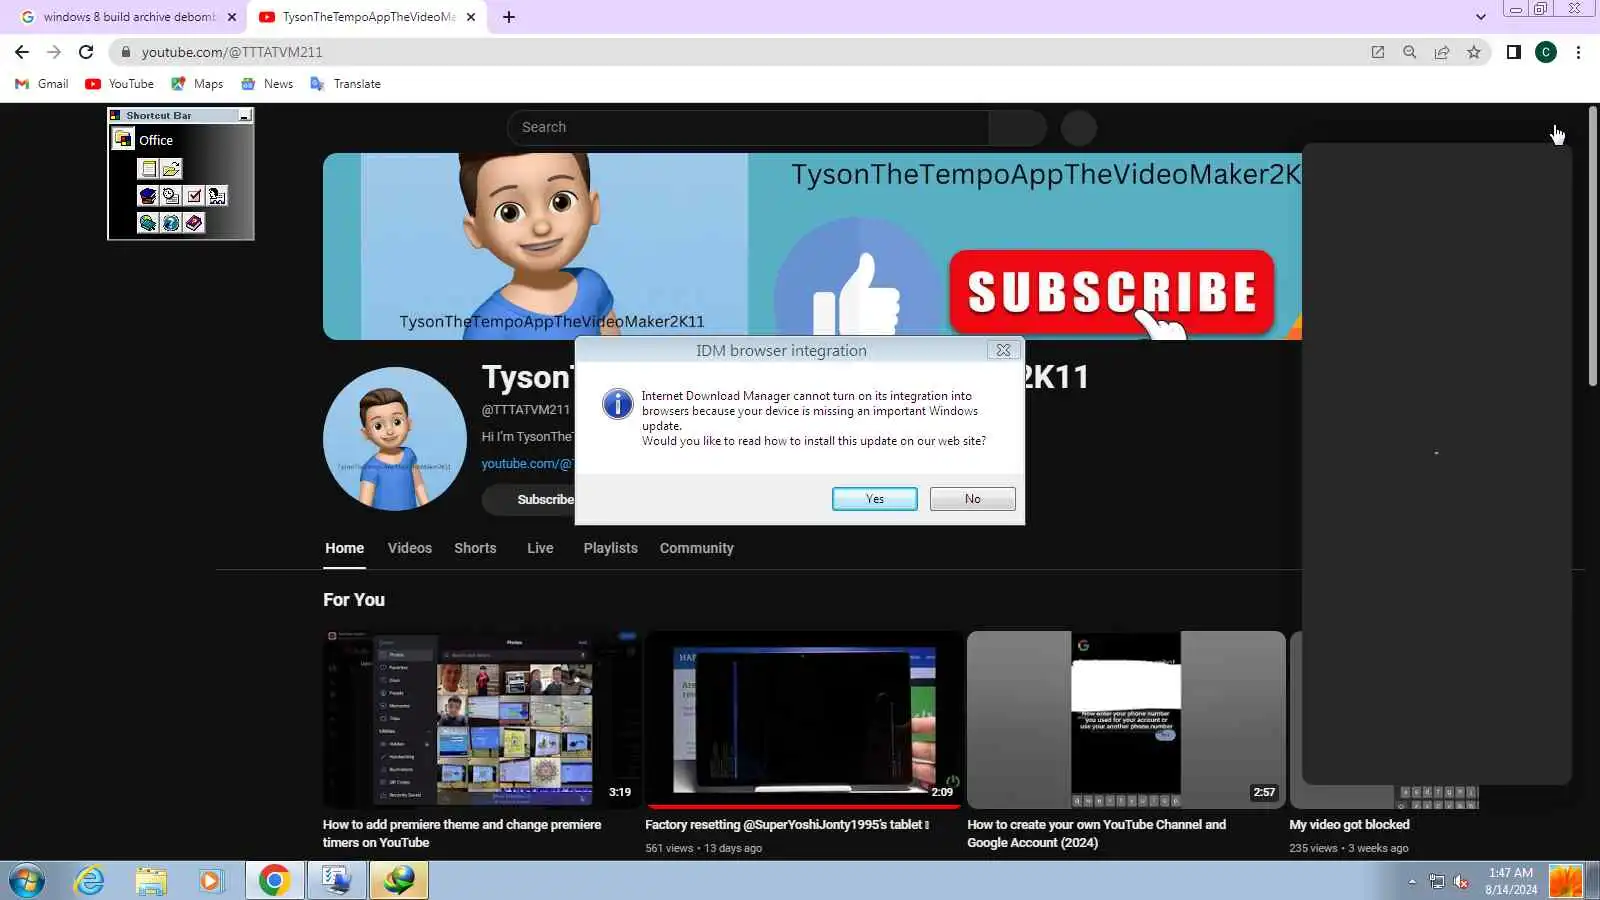Minimize the Shortcut Bar window
The image size is (1600, 900).
pos(244,116)
